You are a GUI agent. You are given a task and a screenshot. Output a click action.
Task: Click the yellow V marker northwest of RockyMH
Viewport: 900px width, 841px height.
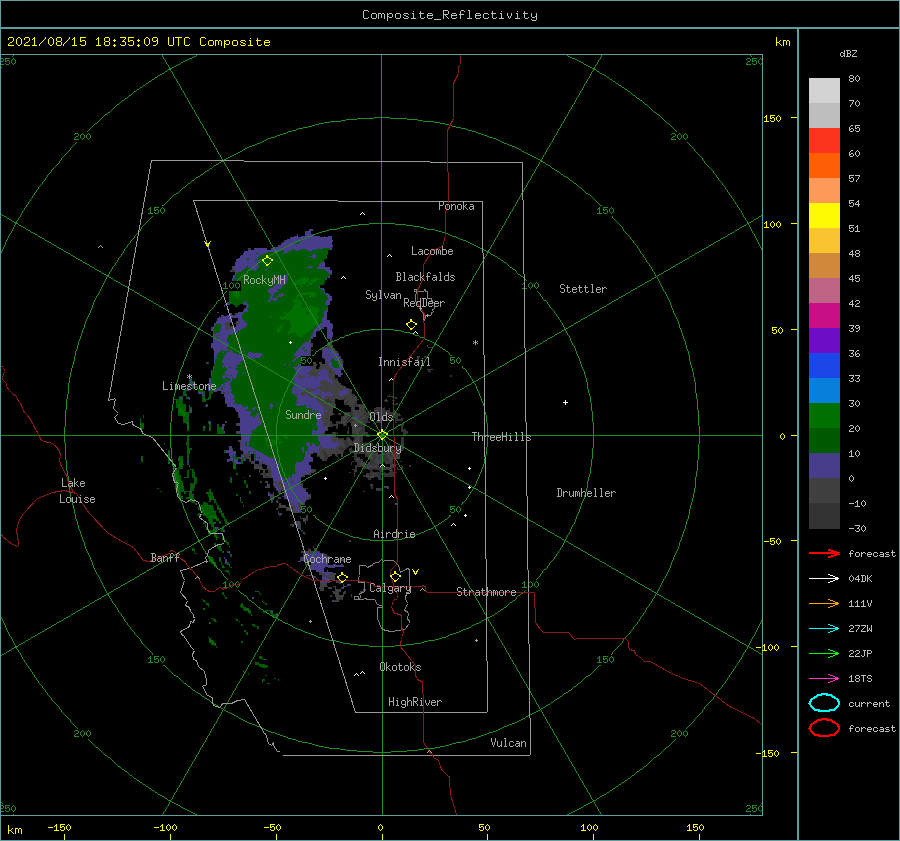point(207,244)
